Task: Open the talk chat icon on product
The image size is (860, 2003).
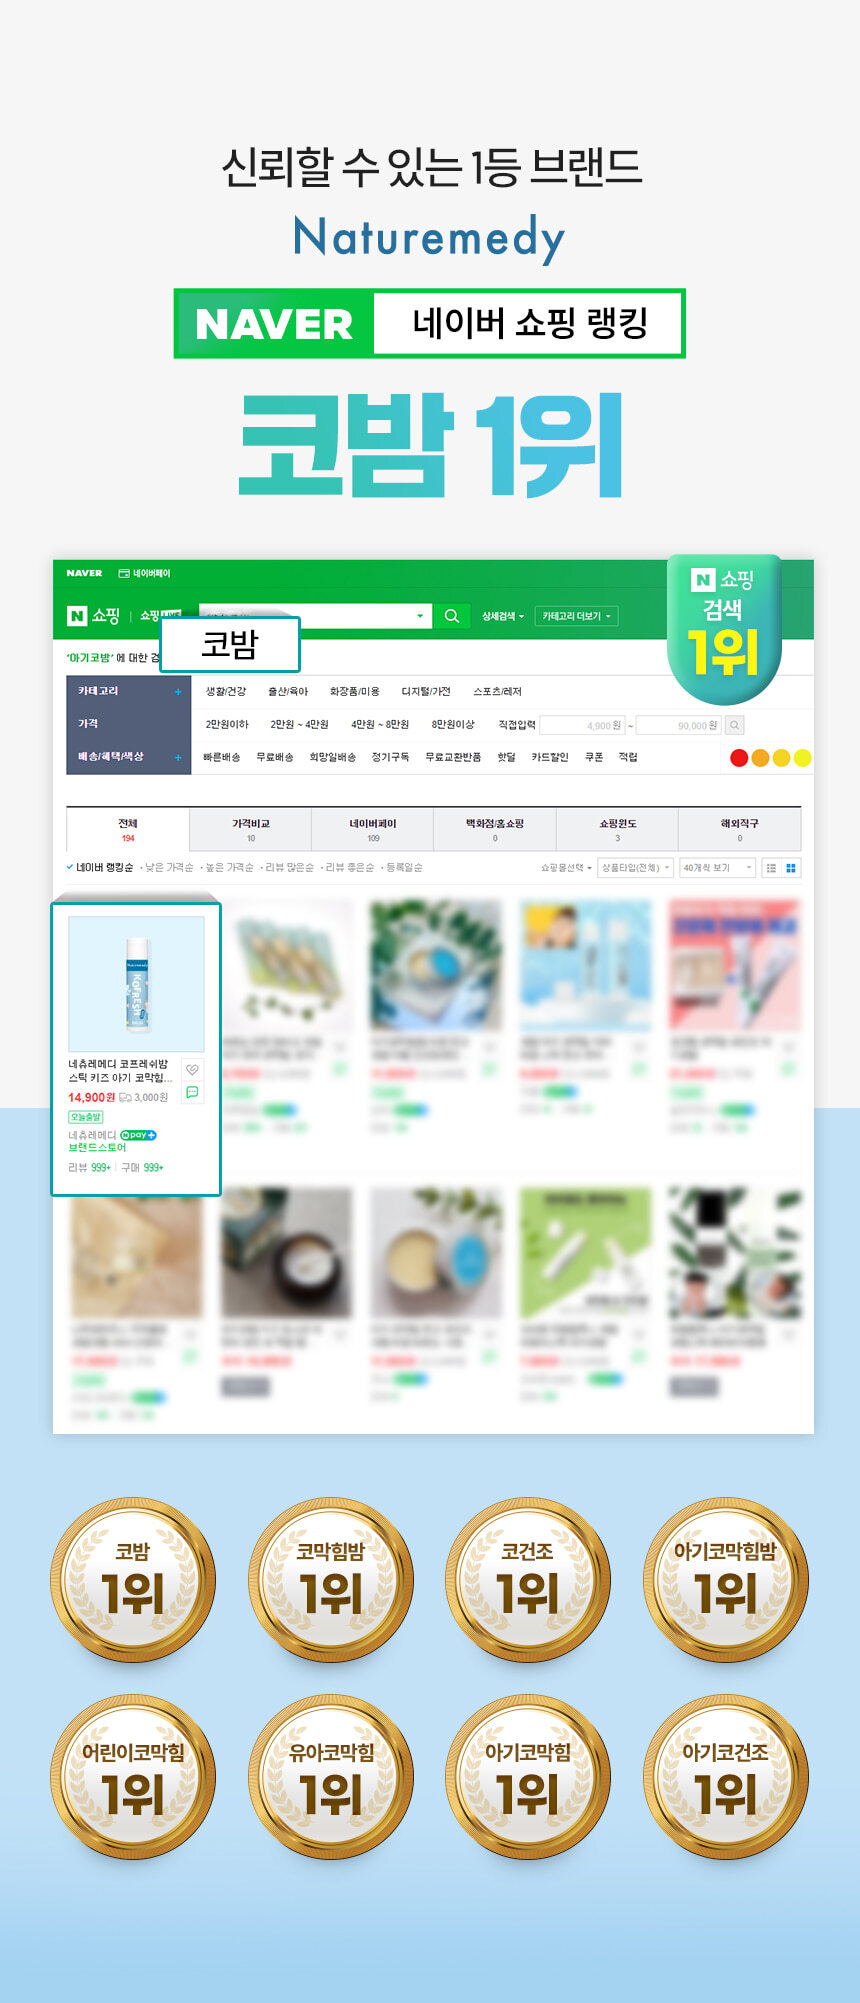Action: point(192,1092)
